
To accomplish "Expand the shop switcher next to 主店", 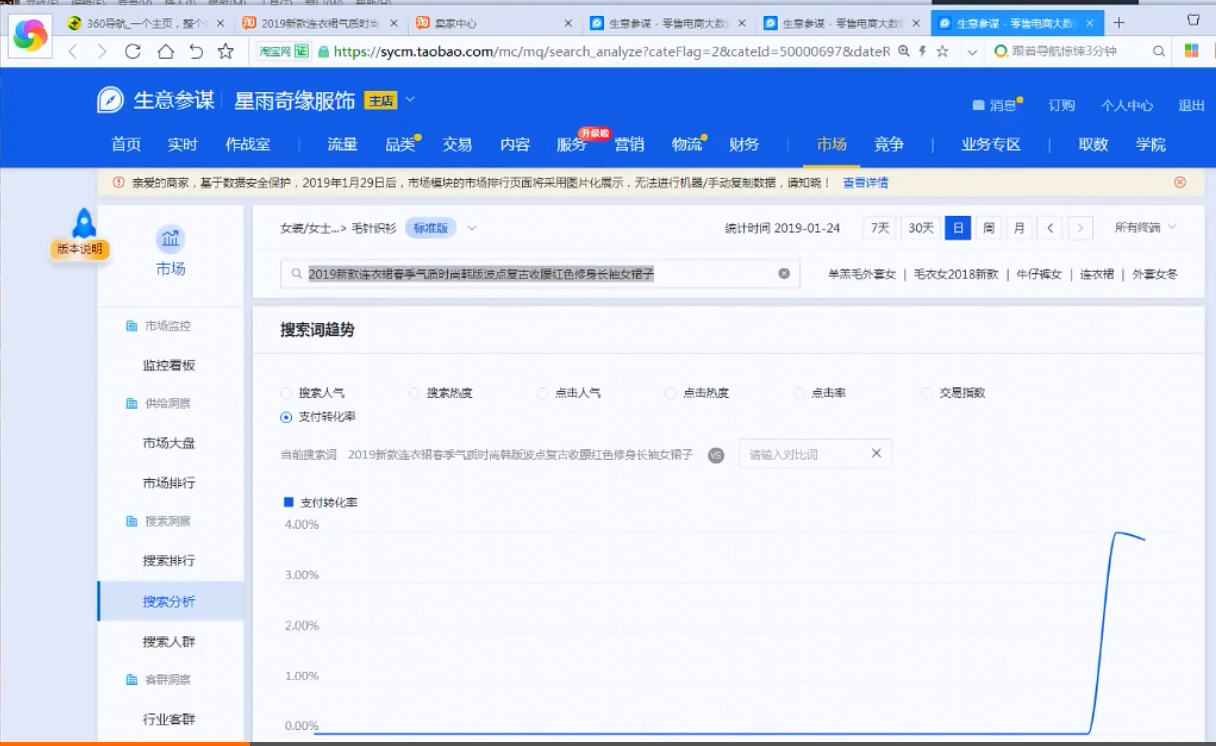I will (410, 100).
